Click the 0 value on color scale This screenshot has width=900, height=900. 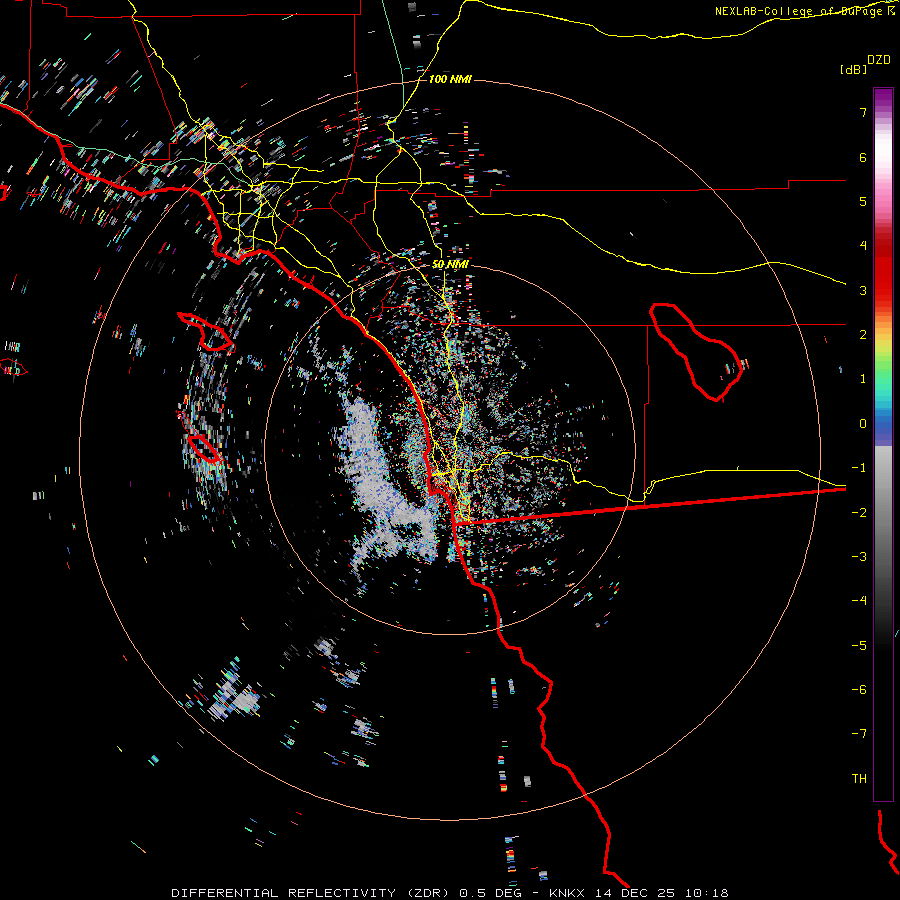coord(863,424)
